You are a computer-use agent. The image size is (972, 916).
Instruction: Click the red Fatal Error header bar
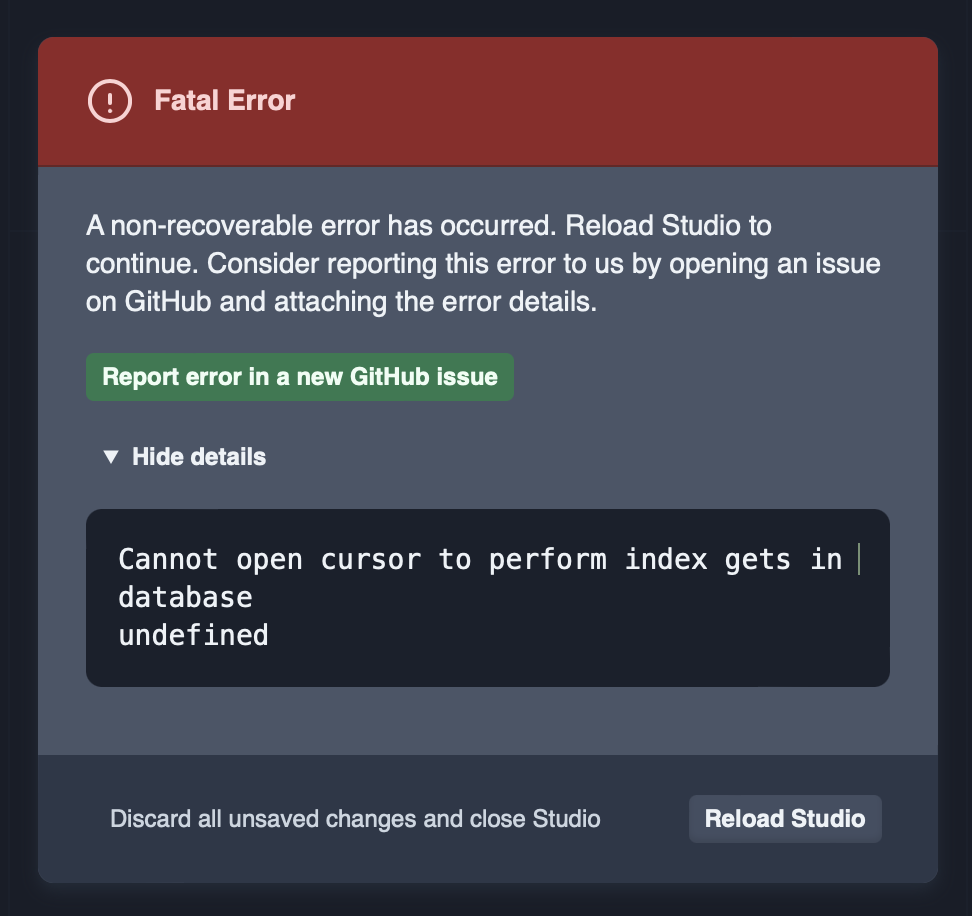(x=600, y=100)
